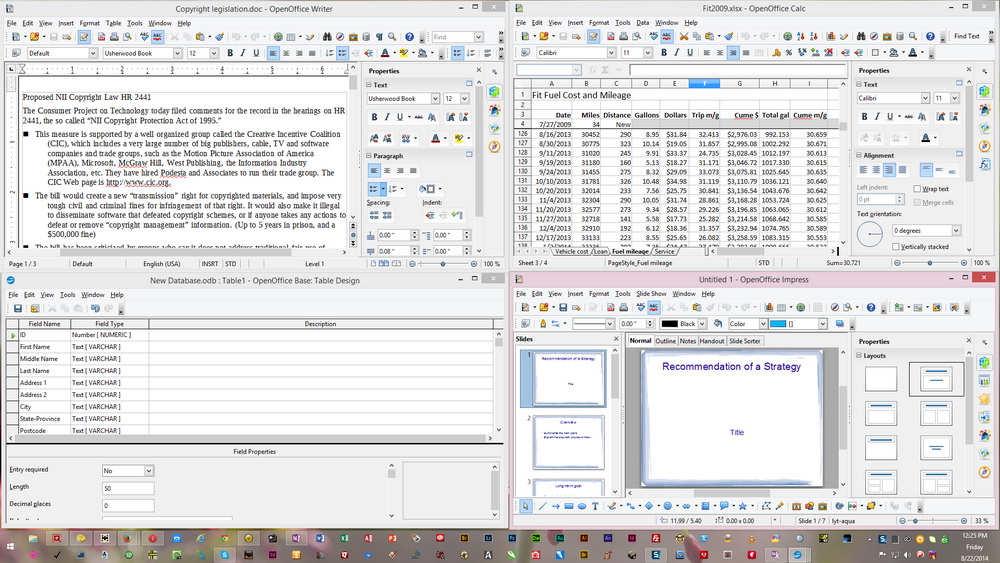1000x563 pixels.
Task: Select the Rectangle tool in Impress drawing toolbar
Action: 569,506
